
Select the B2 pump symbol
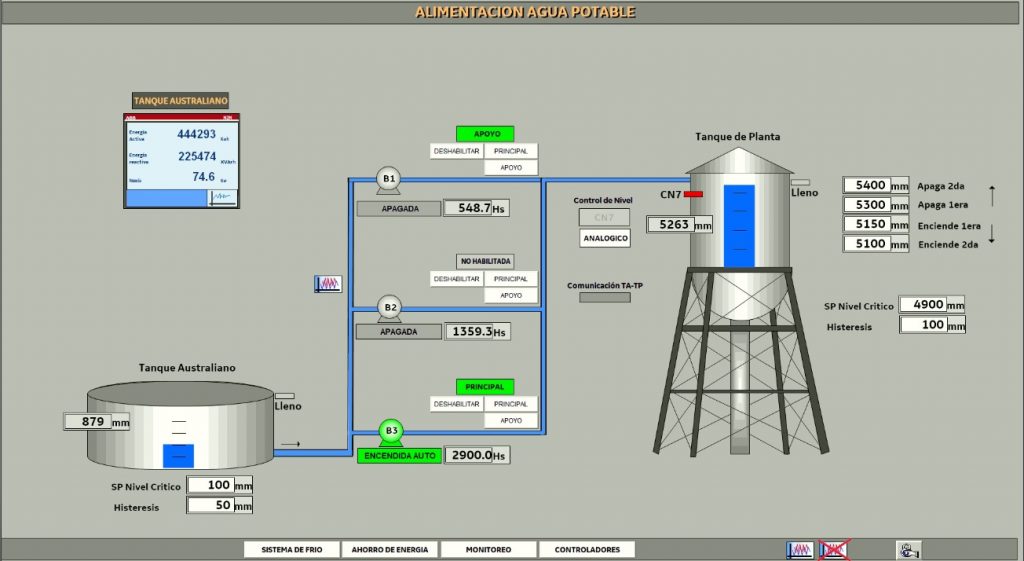[390, 307]
